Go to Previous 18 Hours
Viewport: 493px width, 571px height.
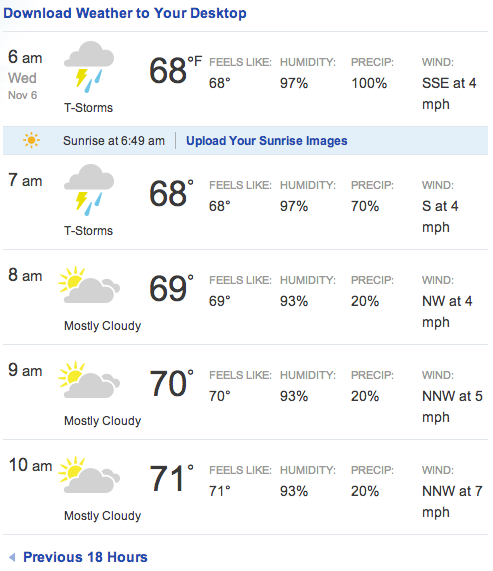(85, 557)
